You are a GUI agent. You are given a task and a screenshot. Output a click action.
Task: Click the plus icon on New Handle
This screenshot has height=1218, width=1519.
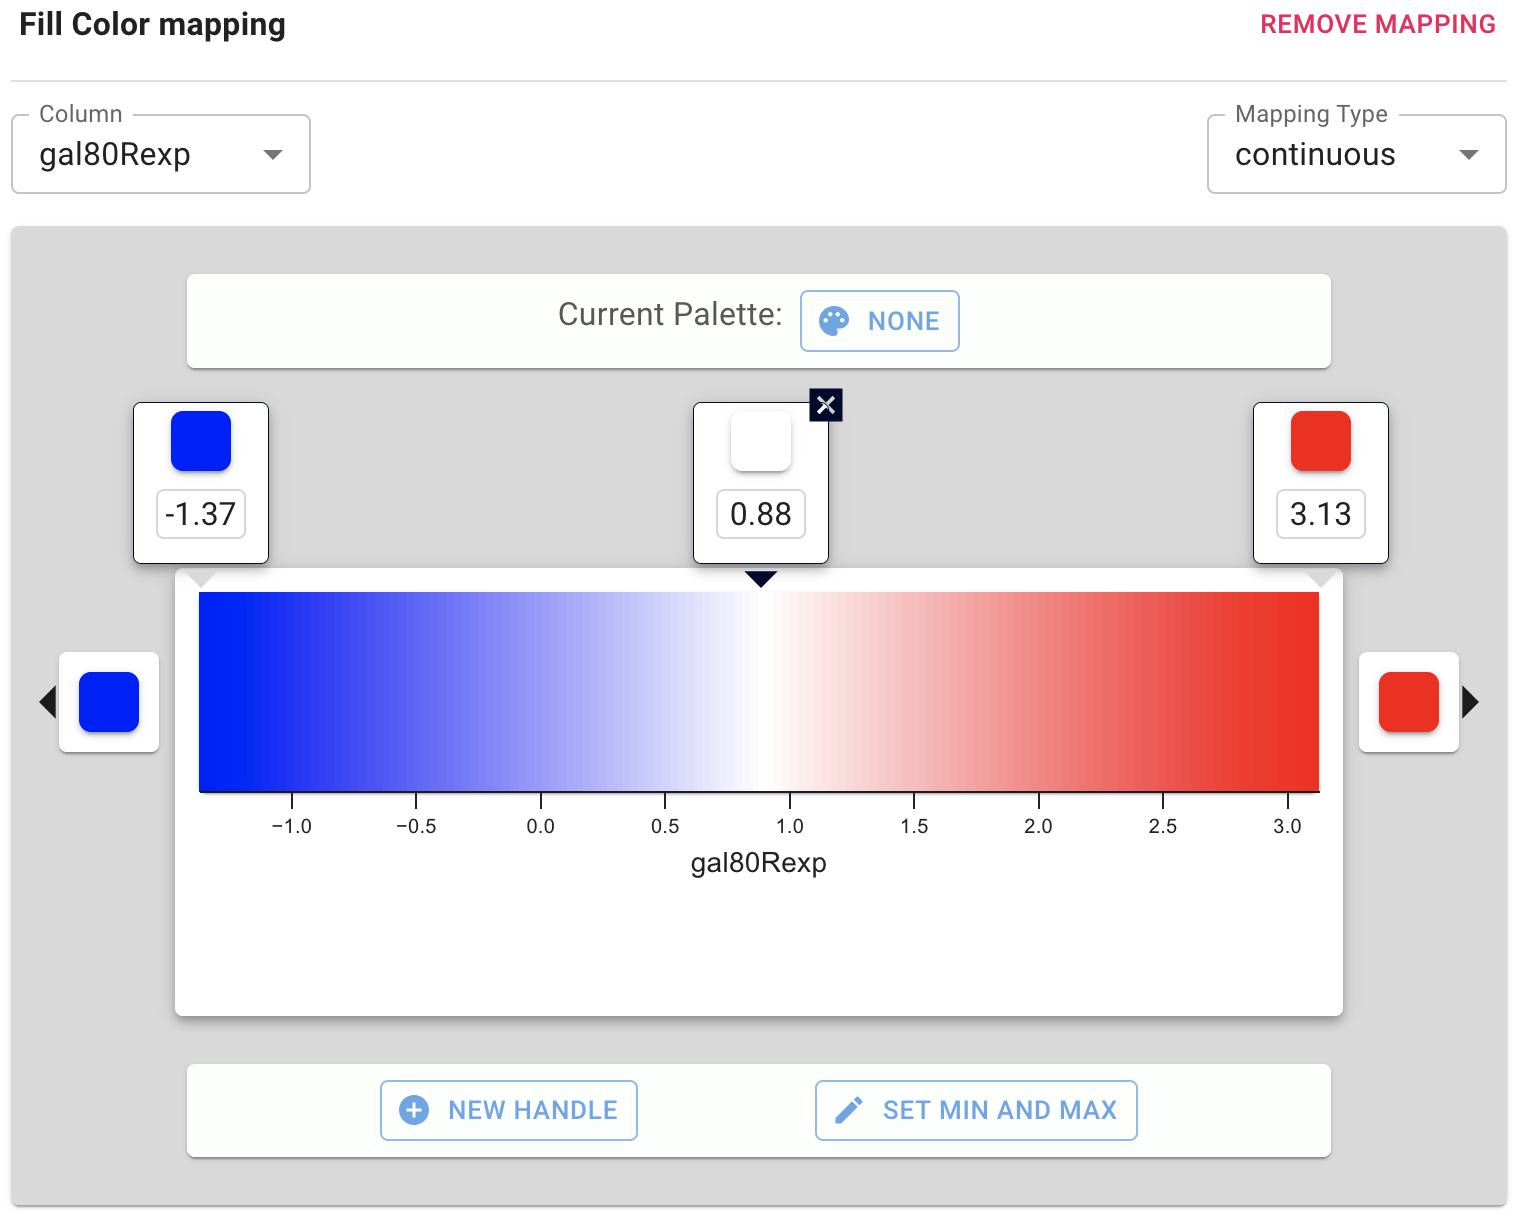point(414,1110)
